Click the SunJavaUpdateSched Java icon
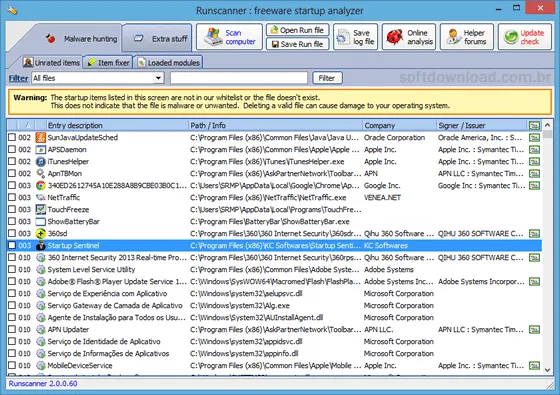 pos(41,138)
